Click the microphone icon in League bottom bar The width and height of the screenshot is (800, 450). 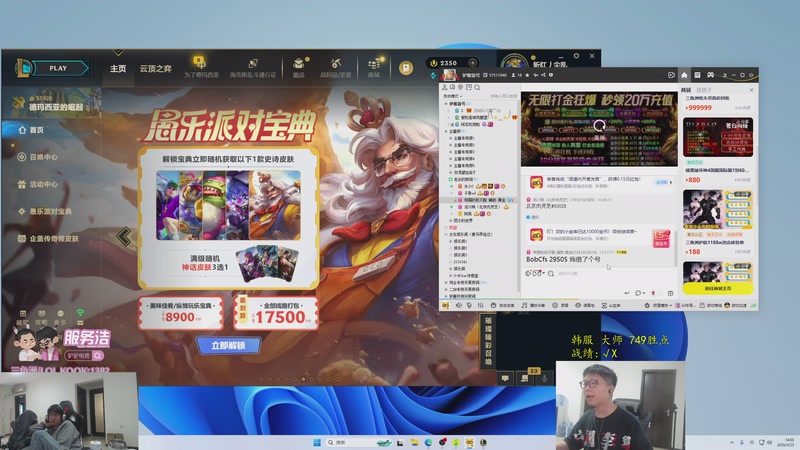click(545, 378)
